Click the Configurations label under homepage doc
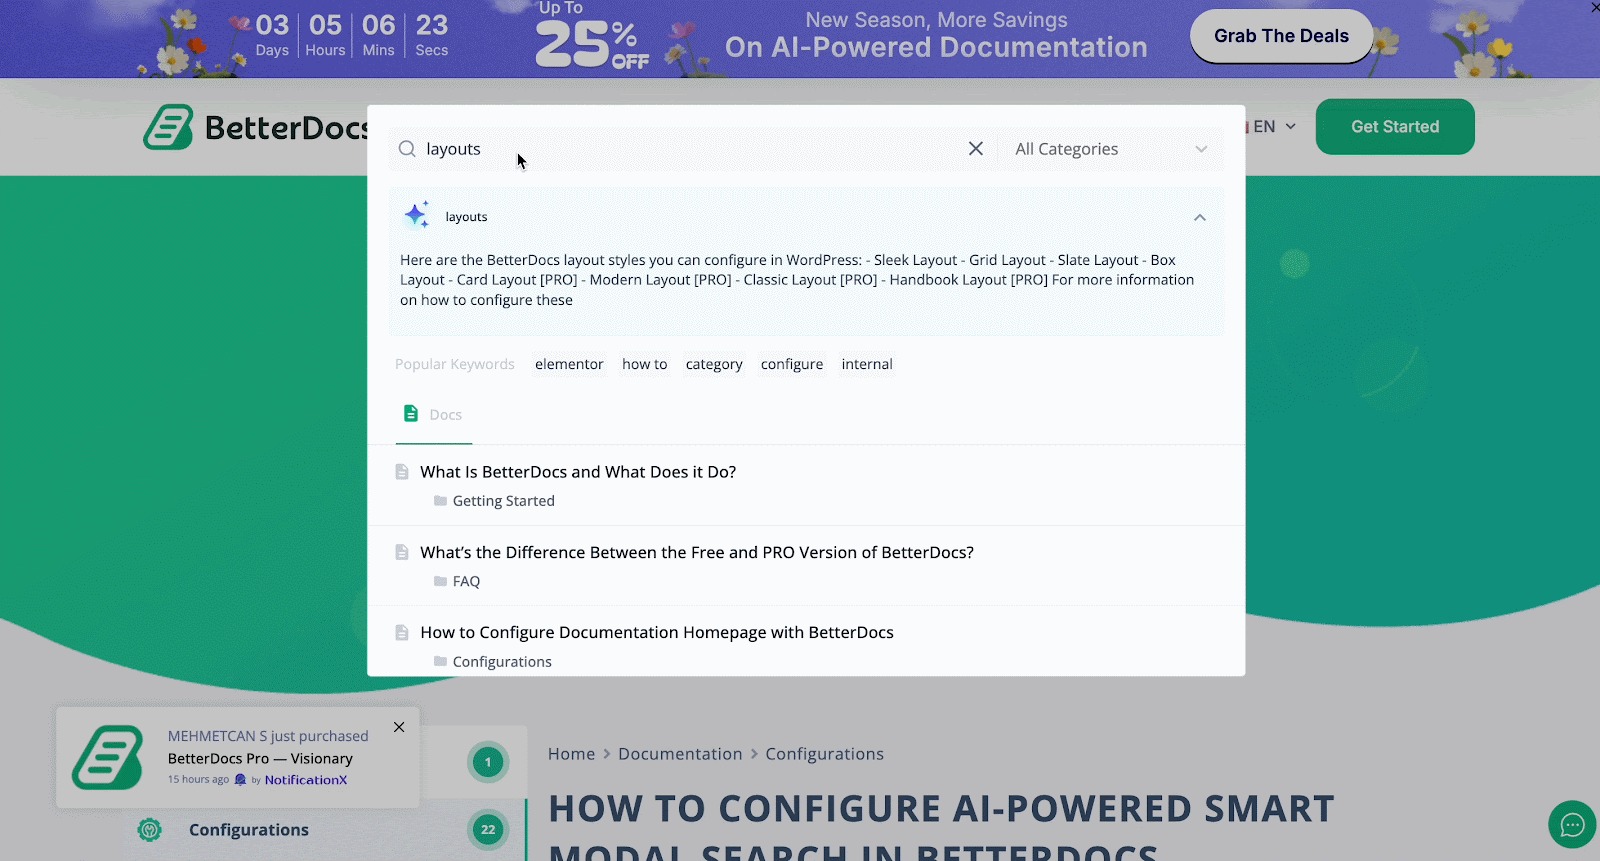 502,662
